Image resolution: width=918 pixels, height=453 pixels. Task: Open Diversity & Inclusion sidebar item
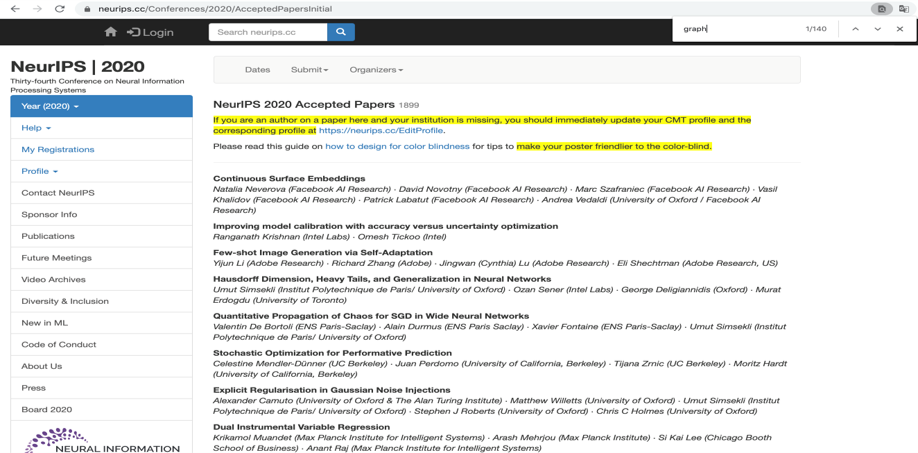tap(101, 301)
